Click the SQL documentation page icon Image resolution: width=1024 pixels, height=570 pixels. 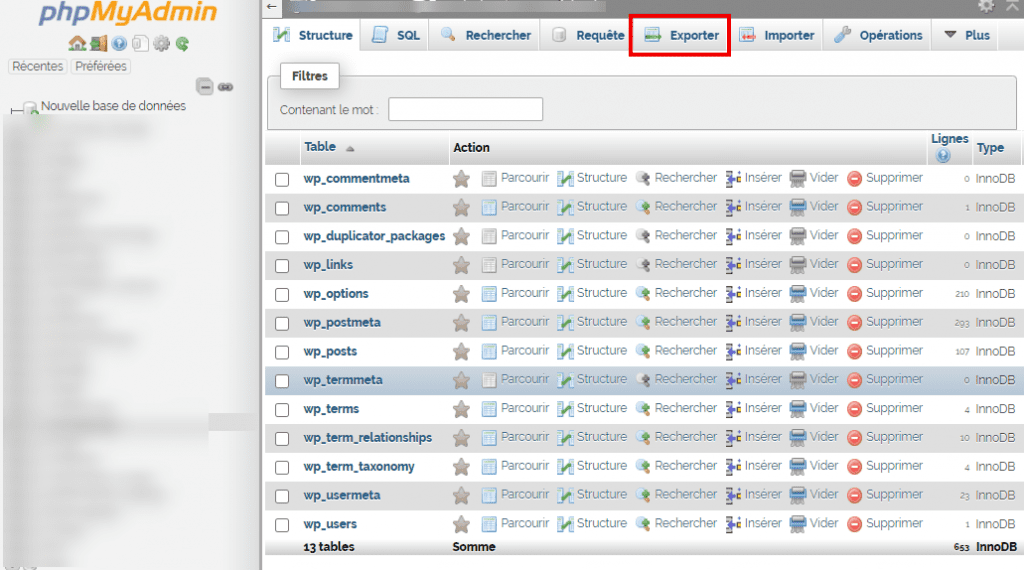click(x=140, y=44)
